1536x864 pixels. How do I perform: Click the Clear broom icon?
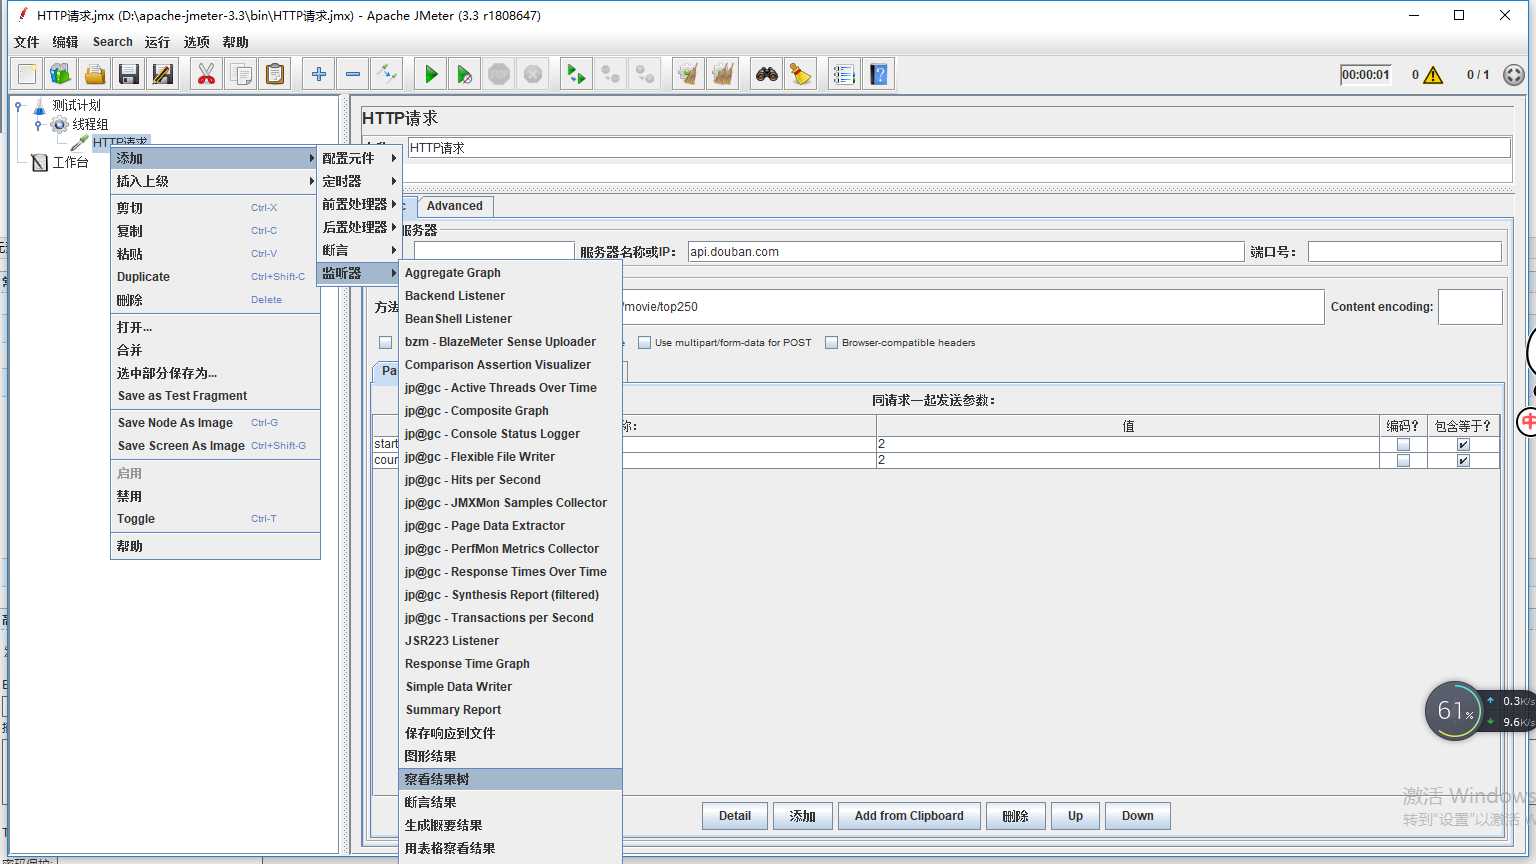pos(689,74)
